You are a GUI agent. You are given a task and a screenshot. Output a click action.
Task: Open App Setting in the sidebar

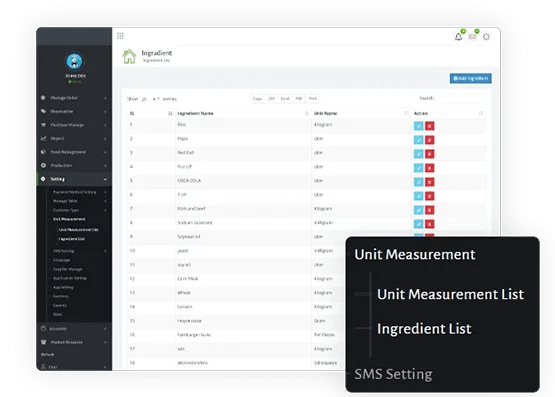click(x=63, y=287)
